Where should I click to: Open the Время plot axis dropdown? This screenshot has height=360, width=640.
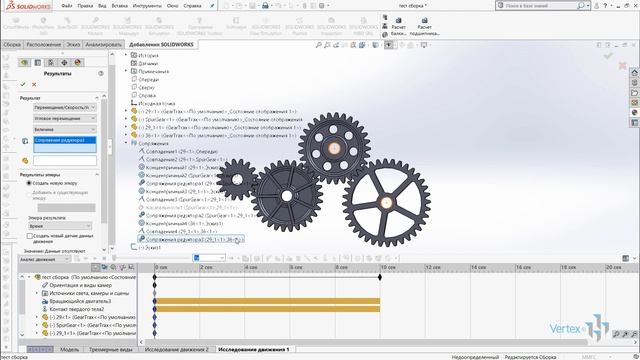coord(60,226)
